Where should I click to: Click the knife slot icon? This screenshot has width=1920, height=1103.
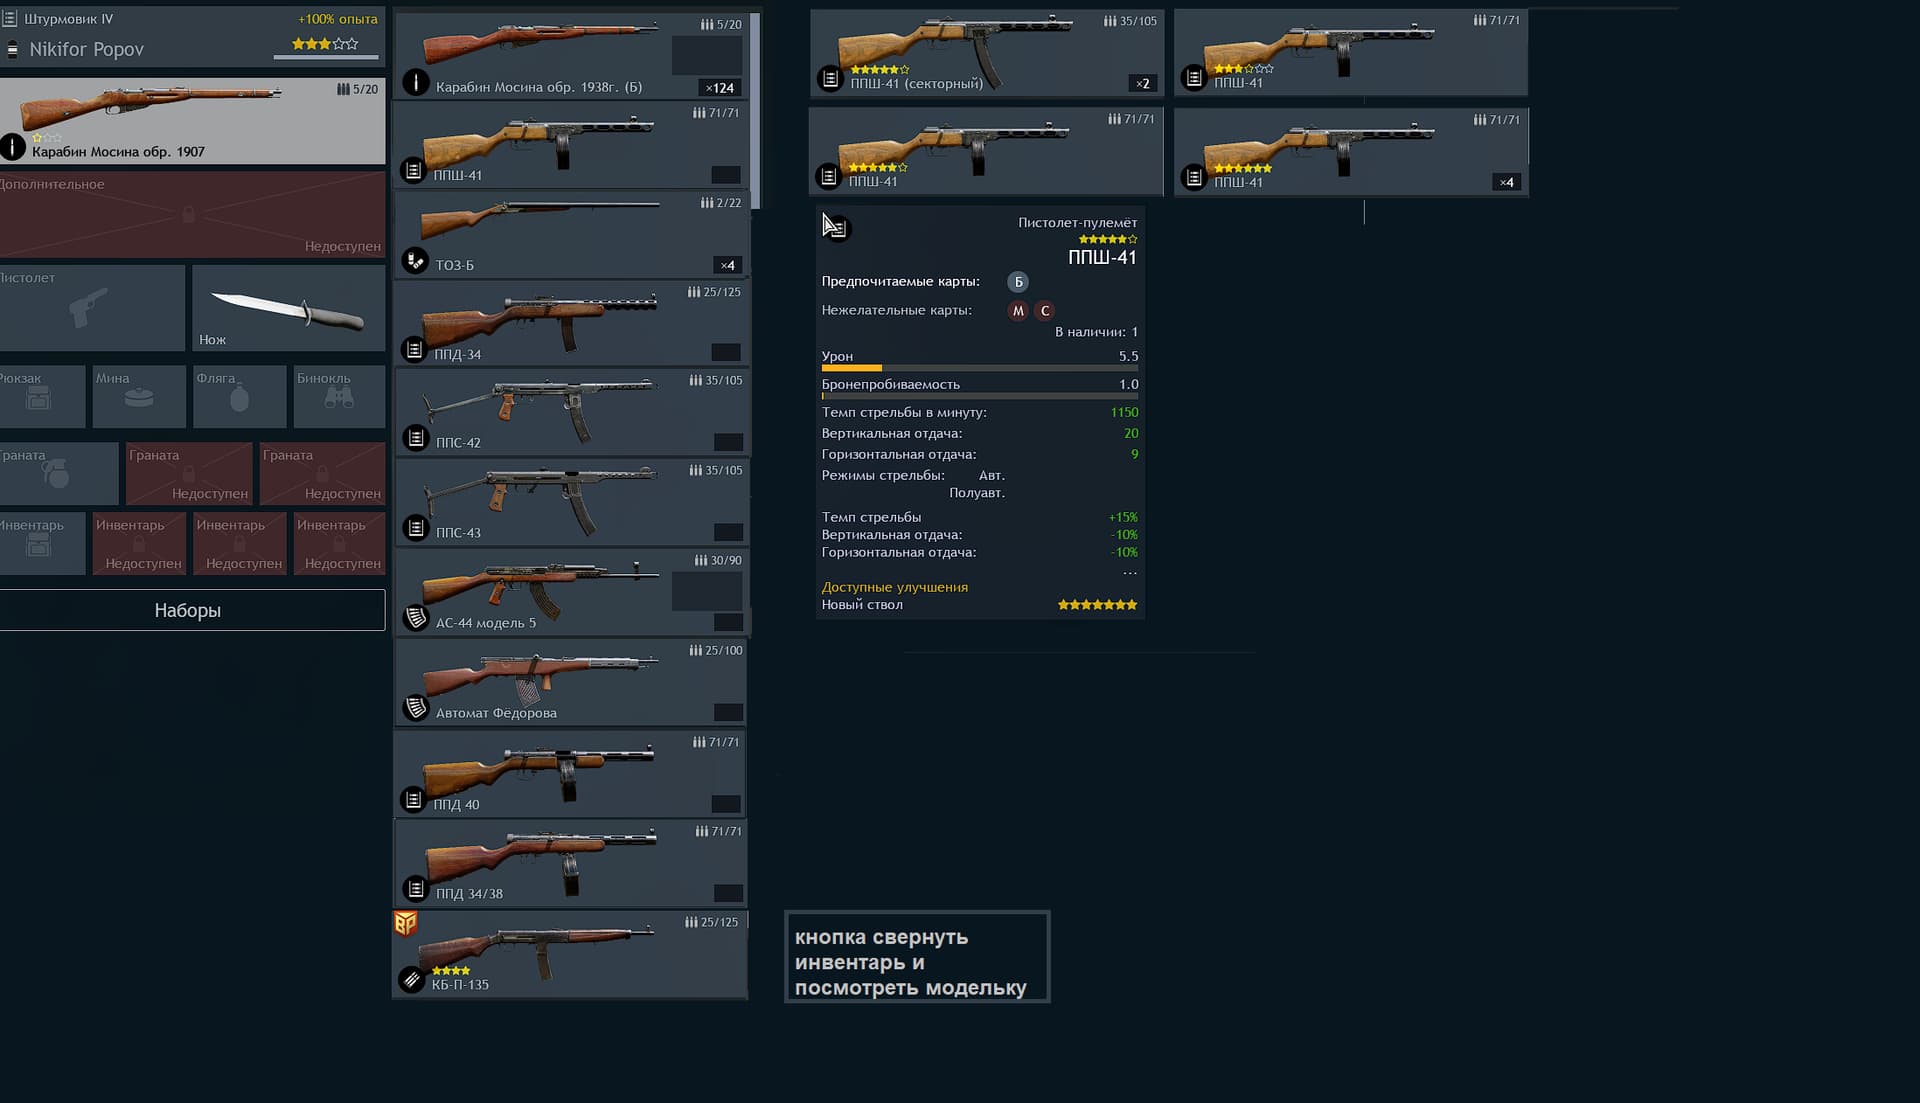pos(288,309)
